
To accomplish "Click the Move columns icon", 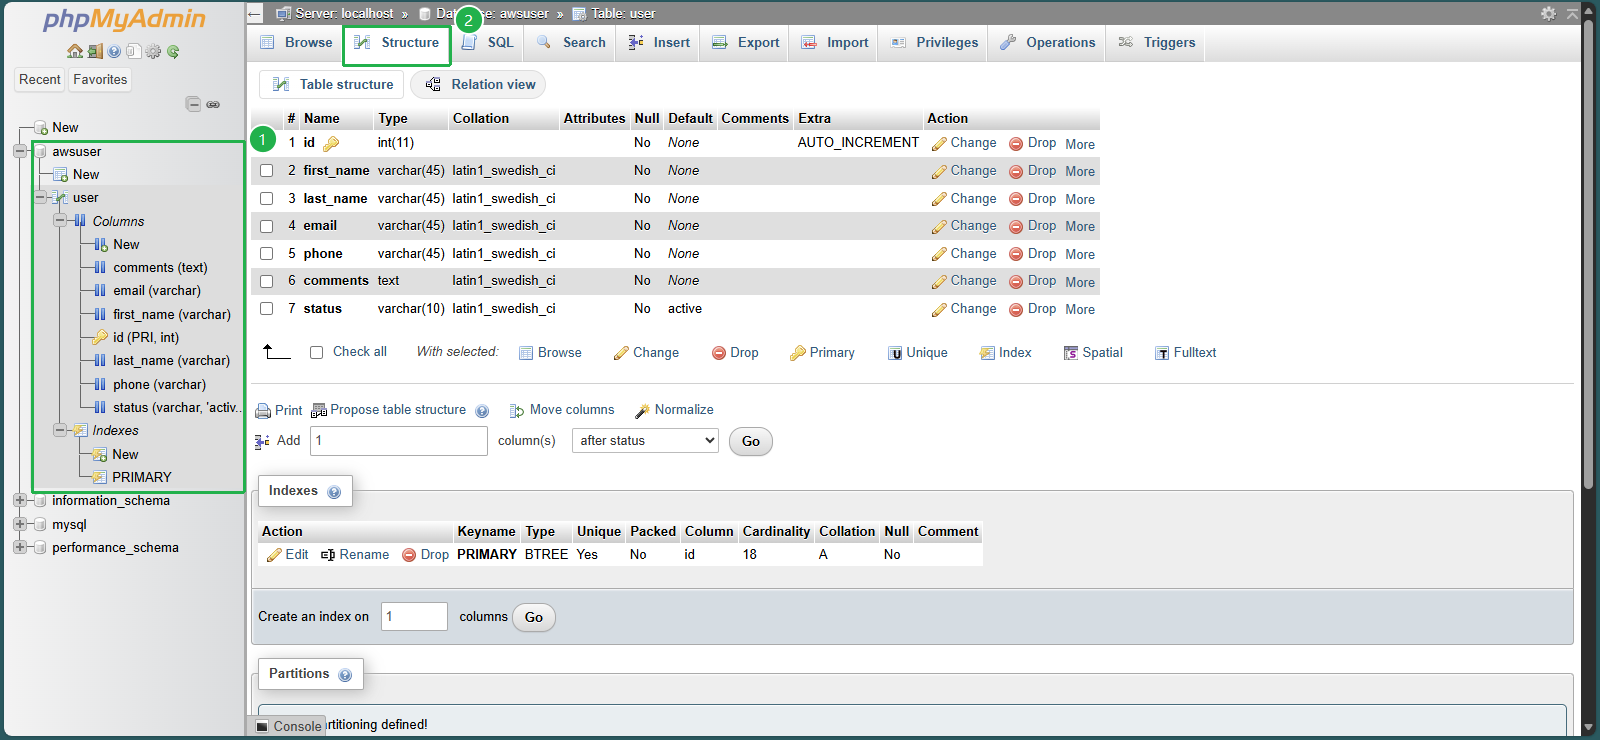I will click(x=517, y=411).
